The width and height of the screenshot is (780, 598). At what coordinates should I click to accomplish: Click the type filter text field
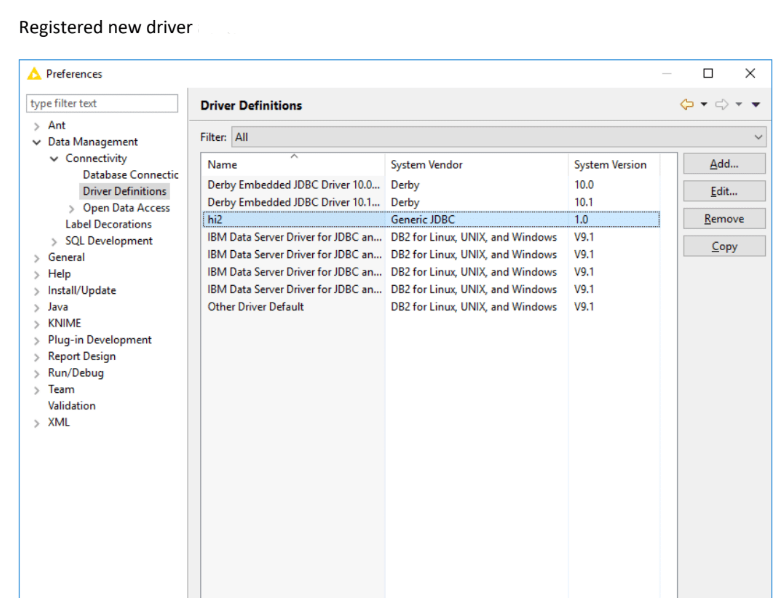point(102,104)
